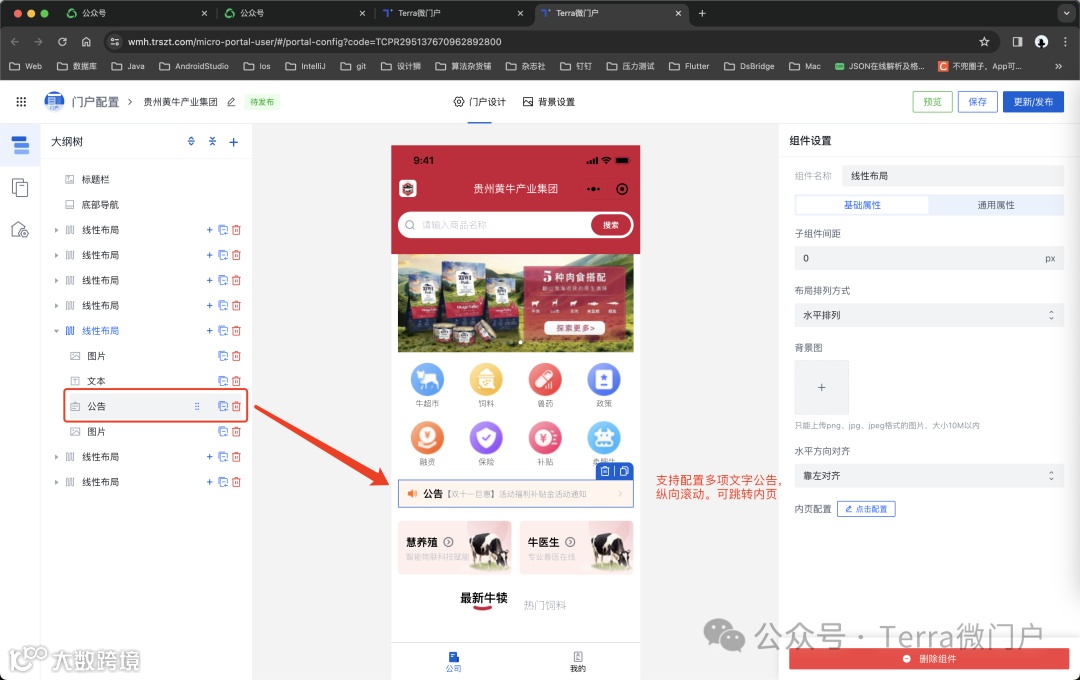This screenshot has height=680, width=1080.
Task: Tap the target close icon in preview header
Action: 622,189
